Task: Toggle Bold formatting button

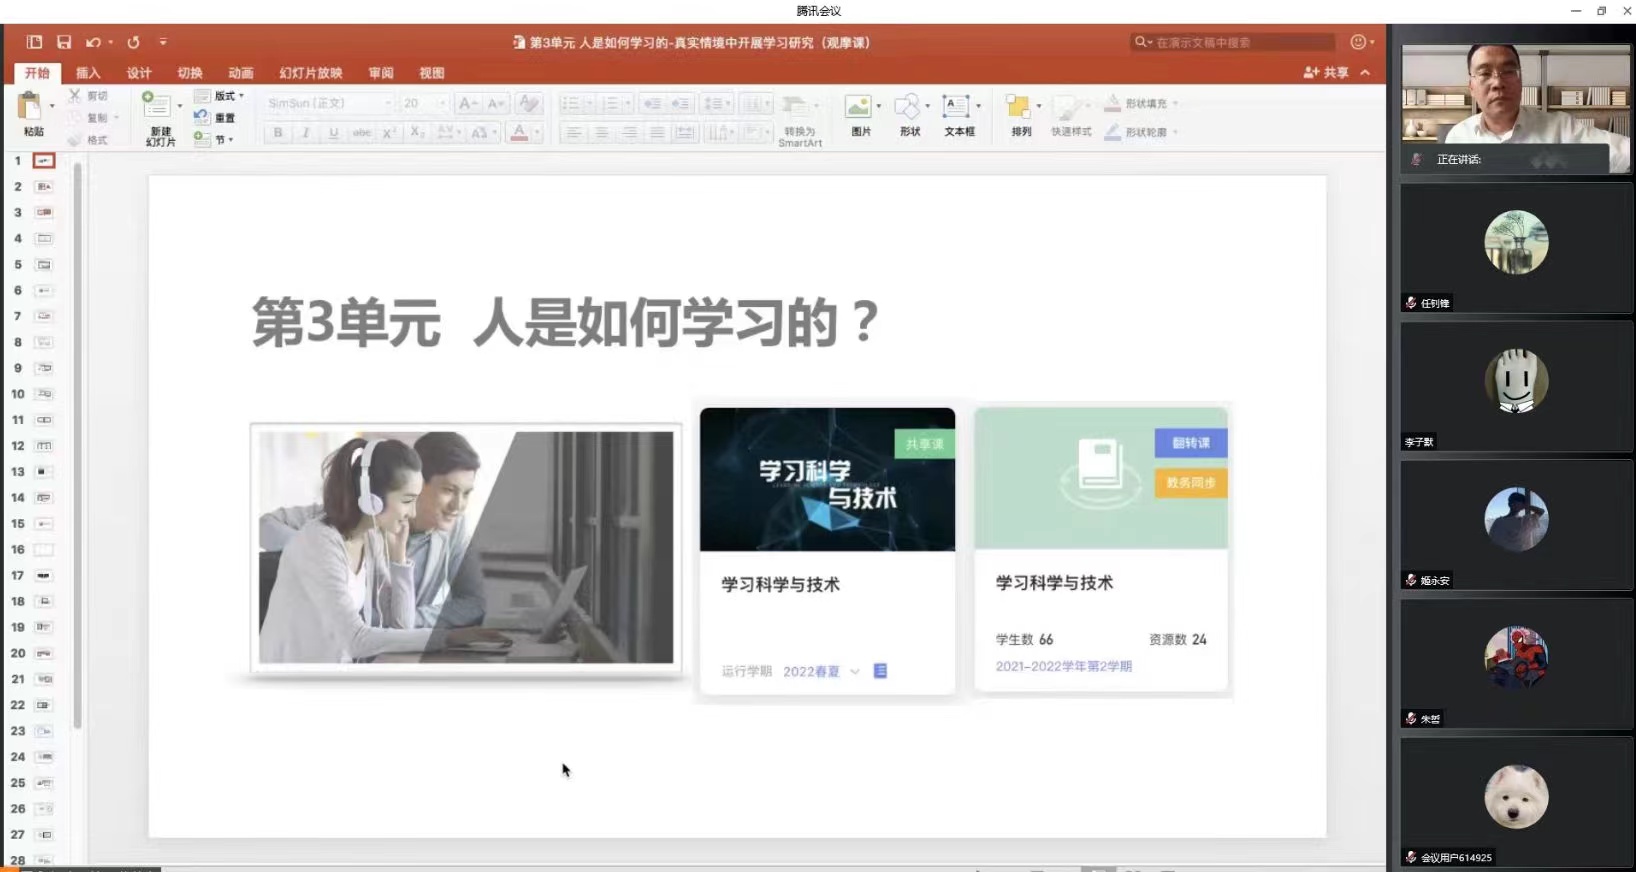Action: (278, 132)
